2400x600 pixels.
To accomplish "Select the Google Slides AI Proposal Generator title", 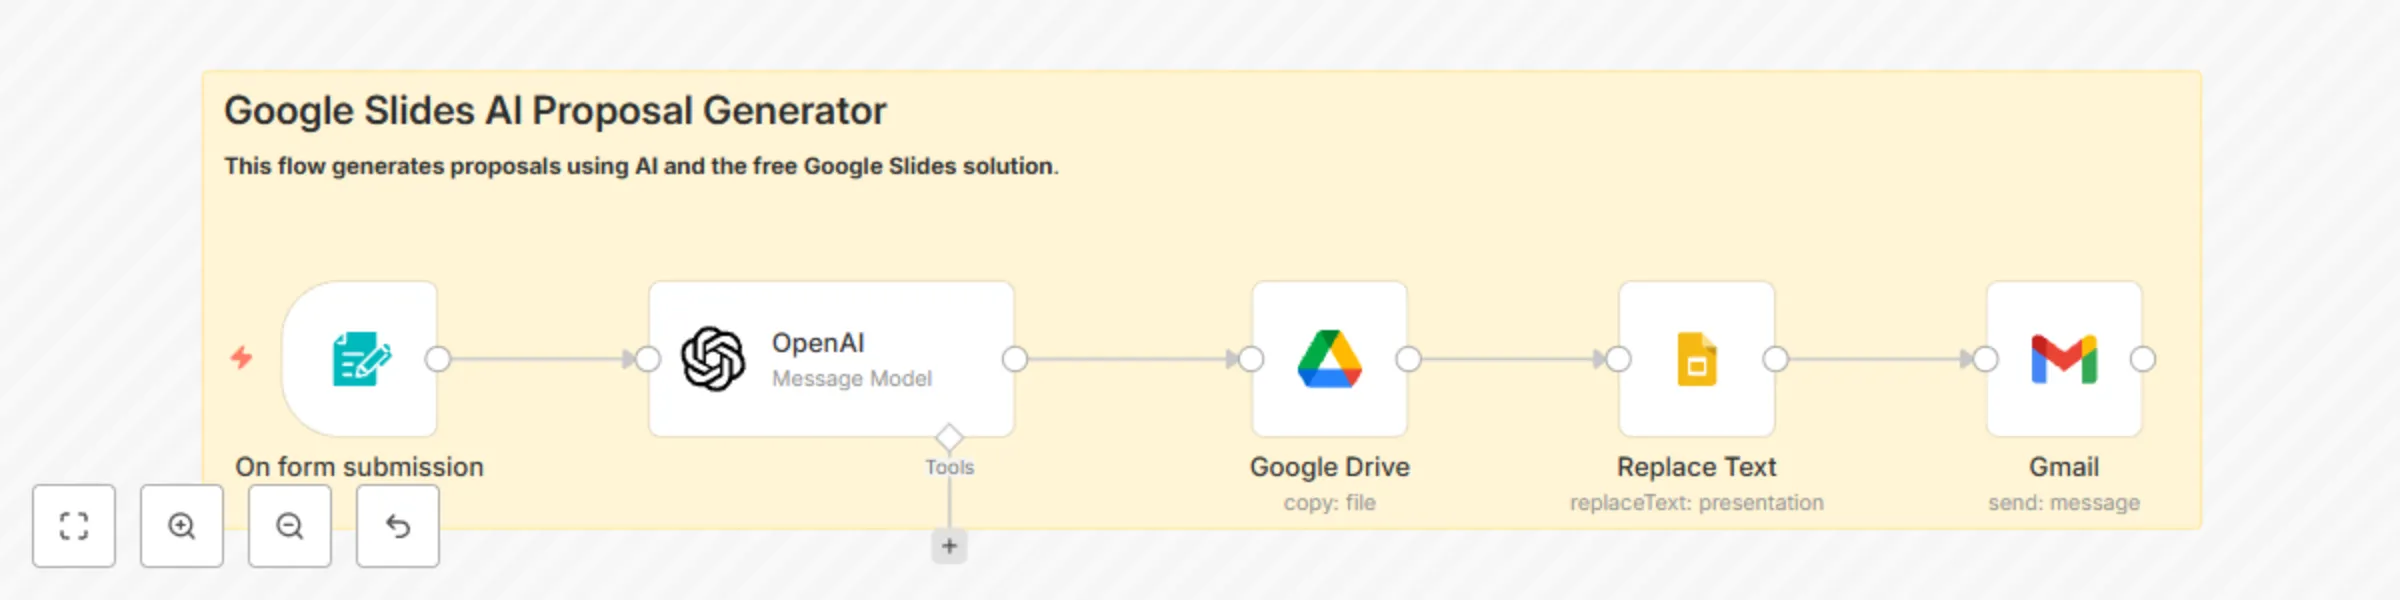I will click(555, 111).
